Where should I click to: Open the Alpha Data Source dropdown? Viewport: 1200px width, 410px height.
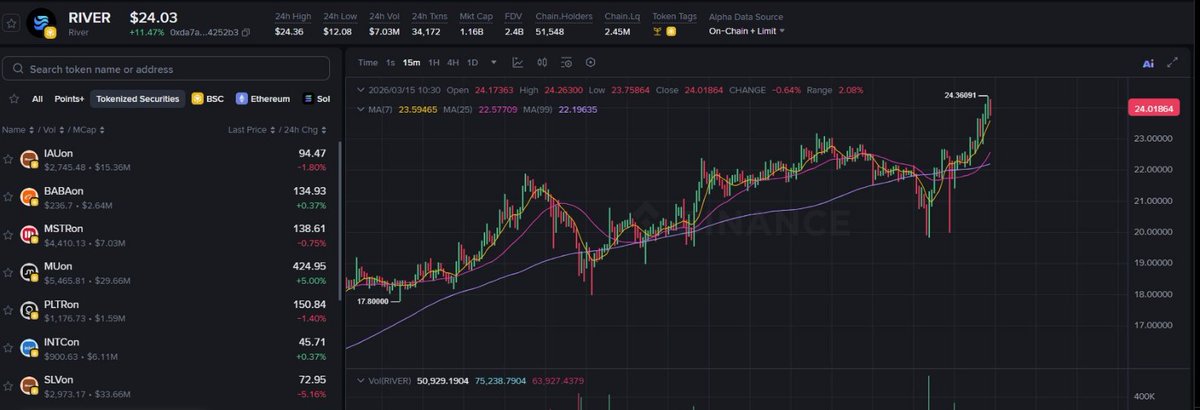coord(746,31)
